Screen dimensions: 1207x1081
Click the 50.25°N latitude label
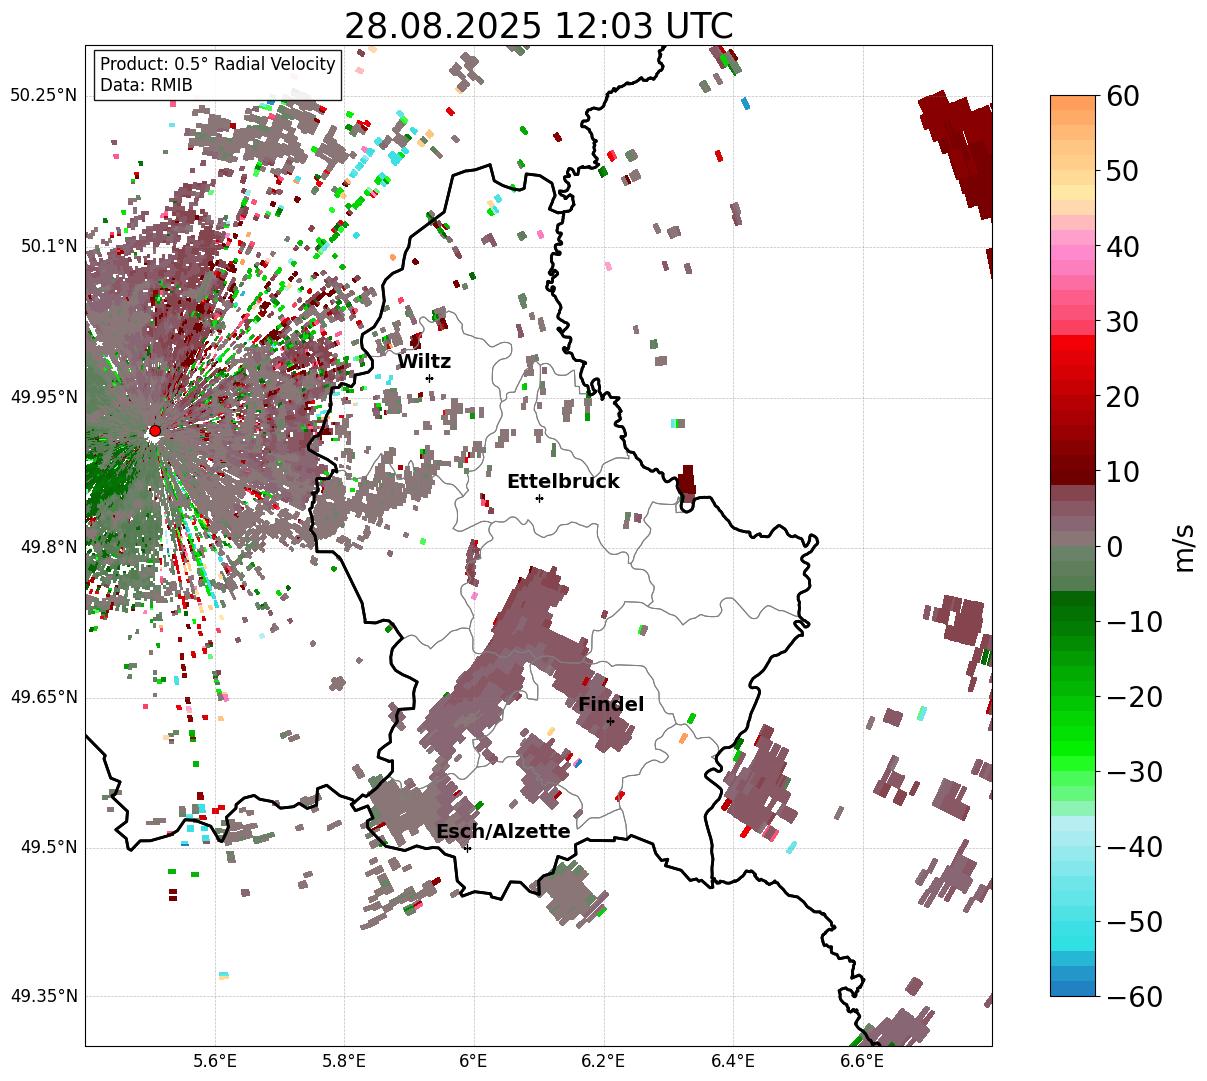[44, 96]
